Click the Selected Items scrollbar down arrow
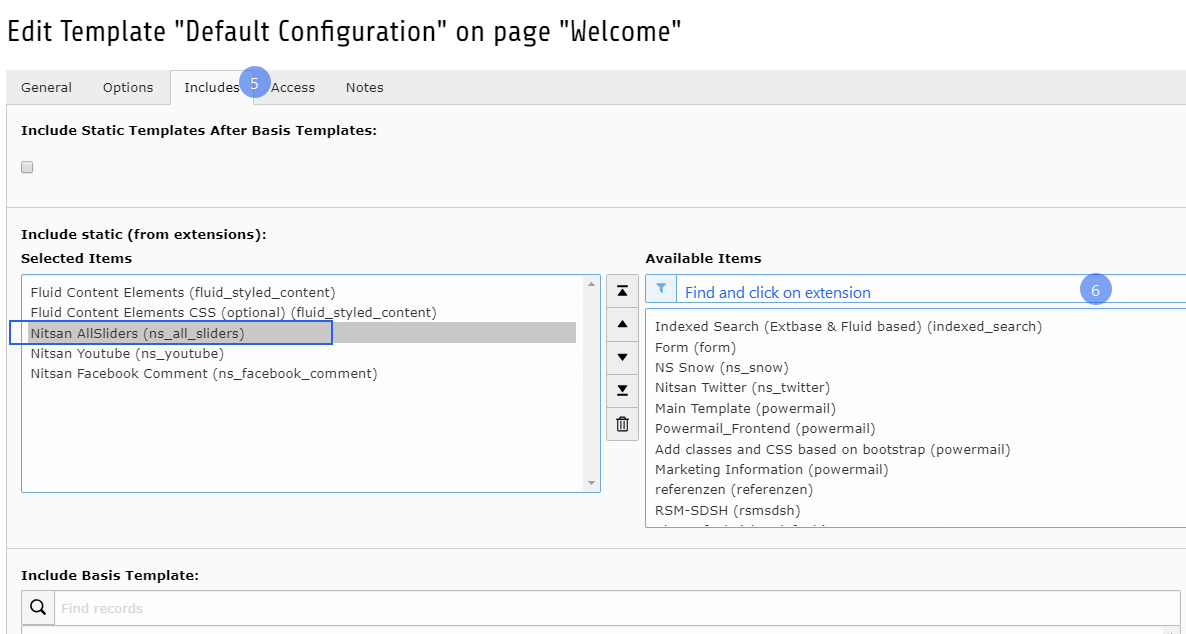The image size is (1186, 634). (x=591, y=483)
